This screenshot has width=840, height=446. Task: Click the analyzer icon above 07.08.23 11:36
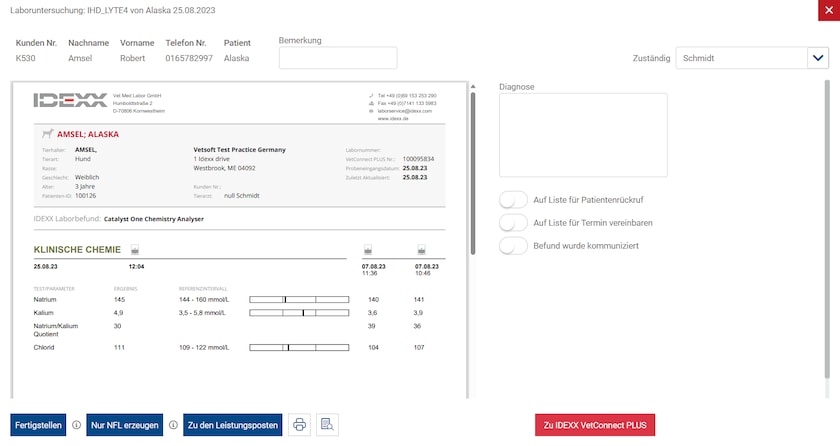(x=368, y=250)
